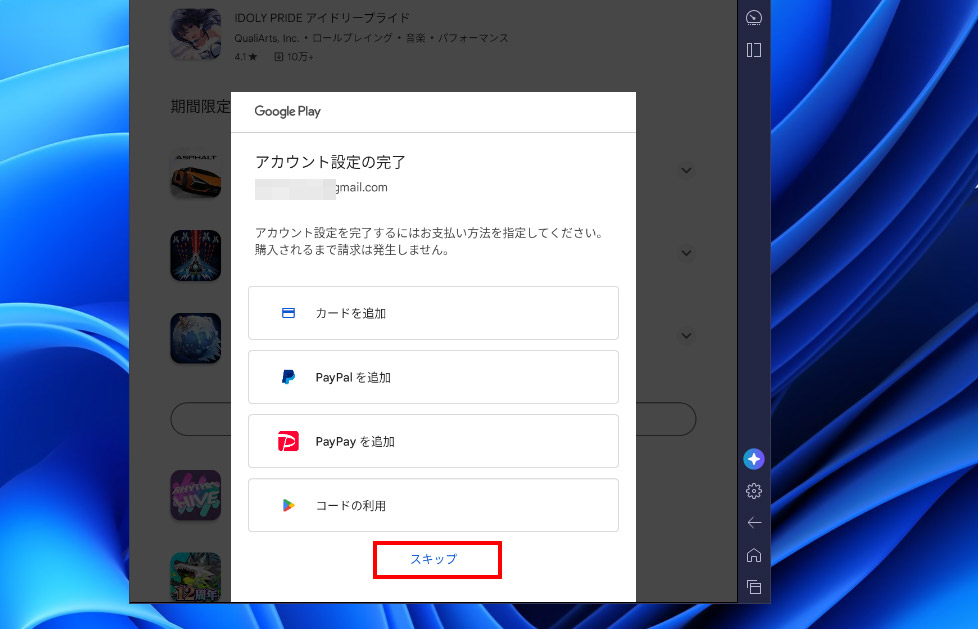Click the red PayPay logo icon

(288, 441)
